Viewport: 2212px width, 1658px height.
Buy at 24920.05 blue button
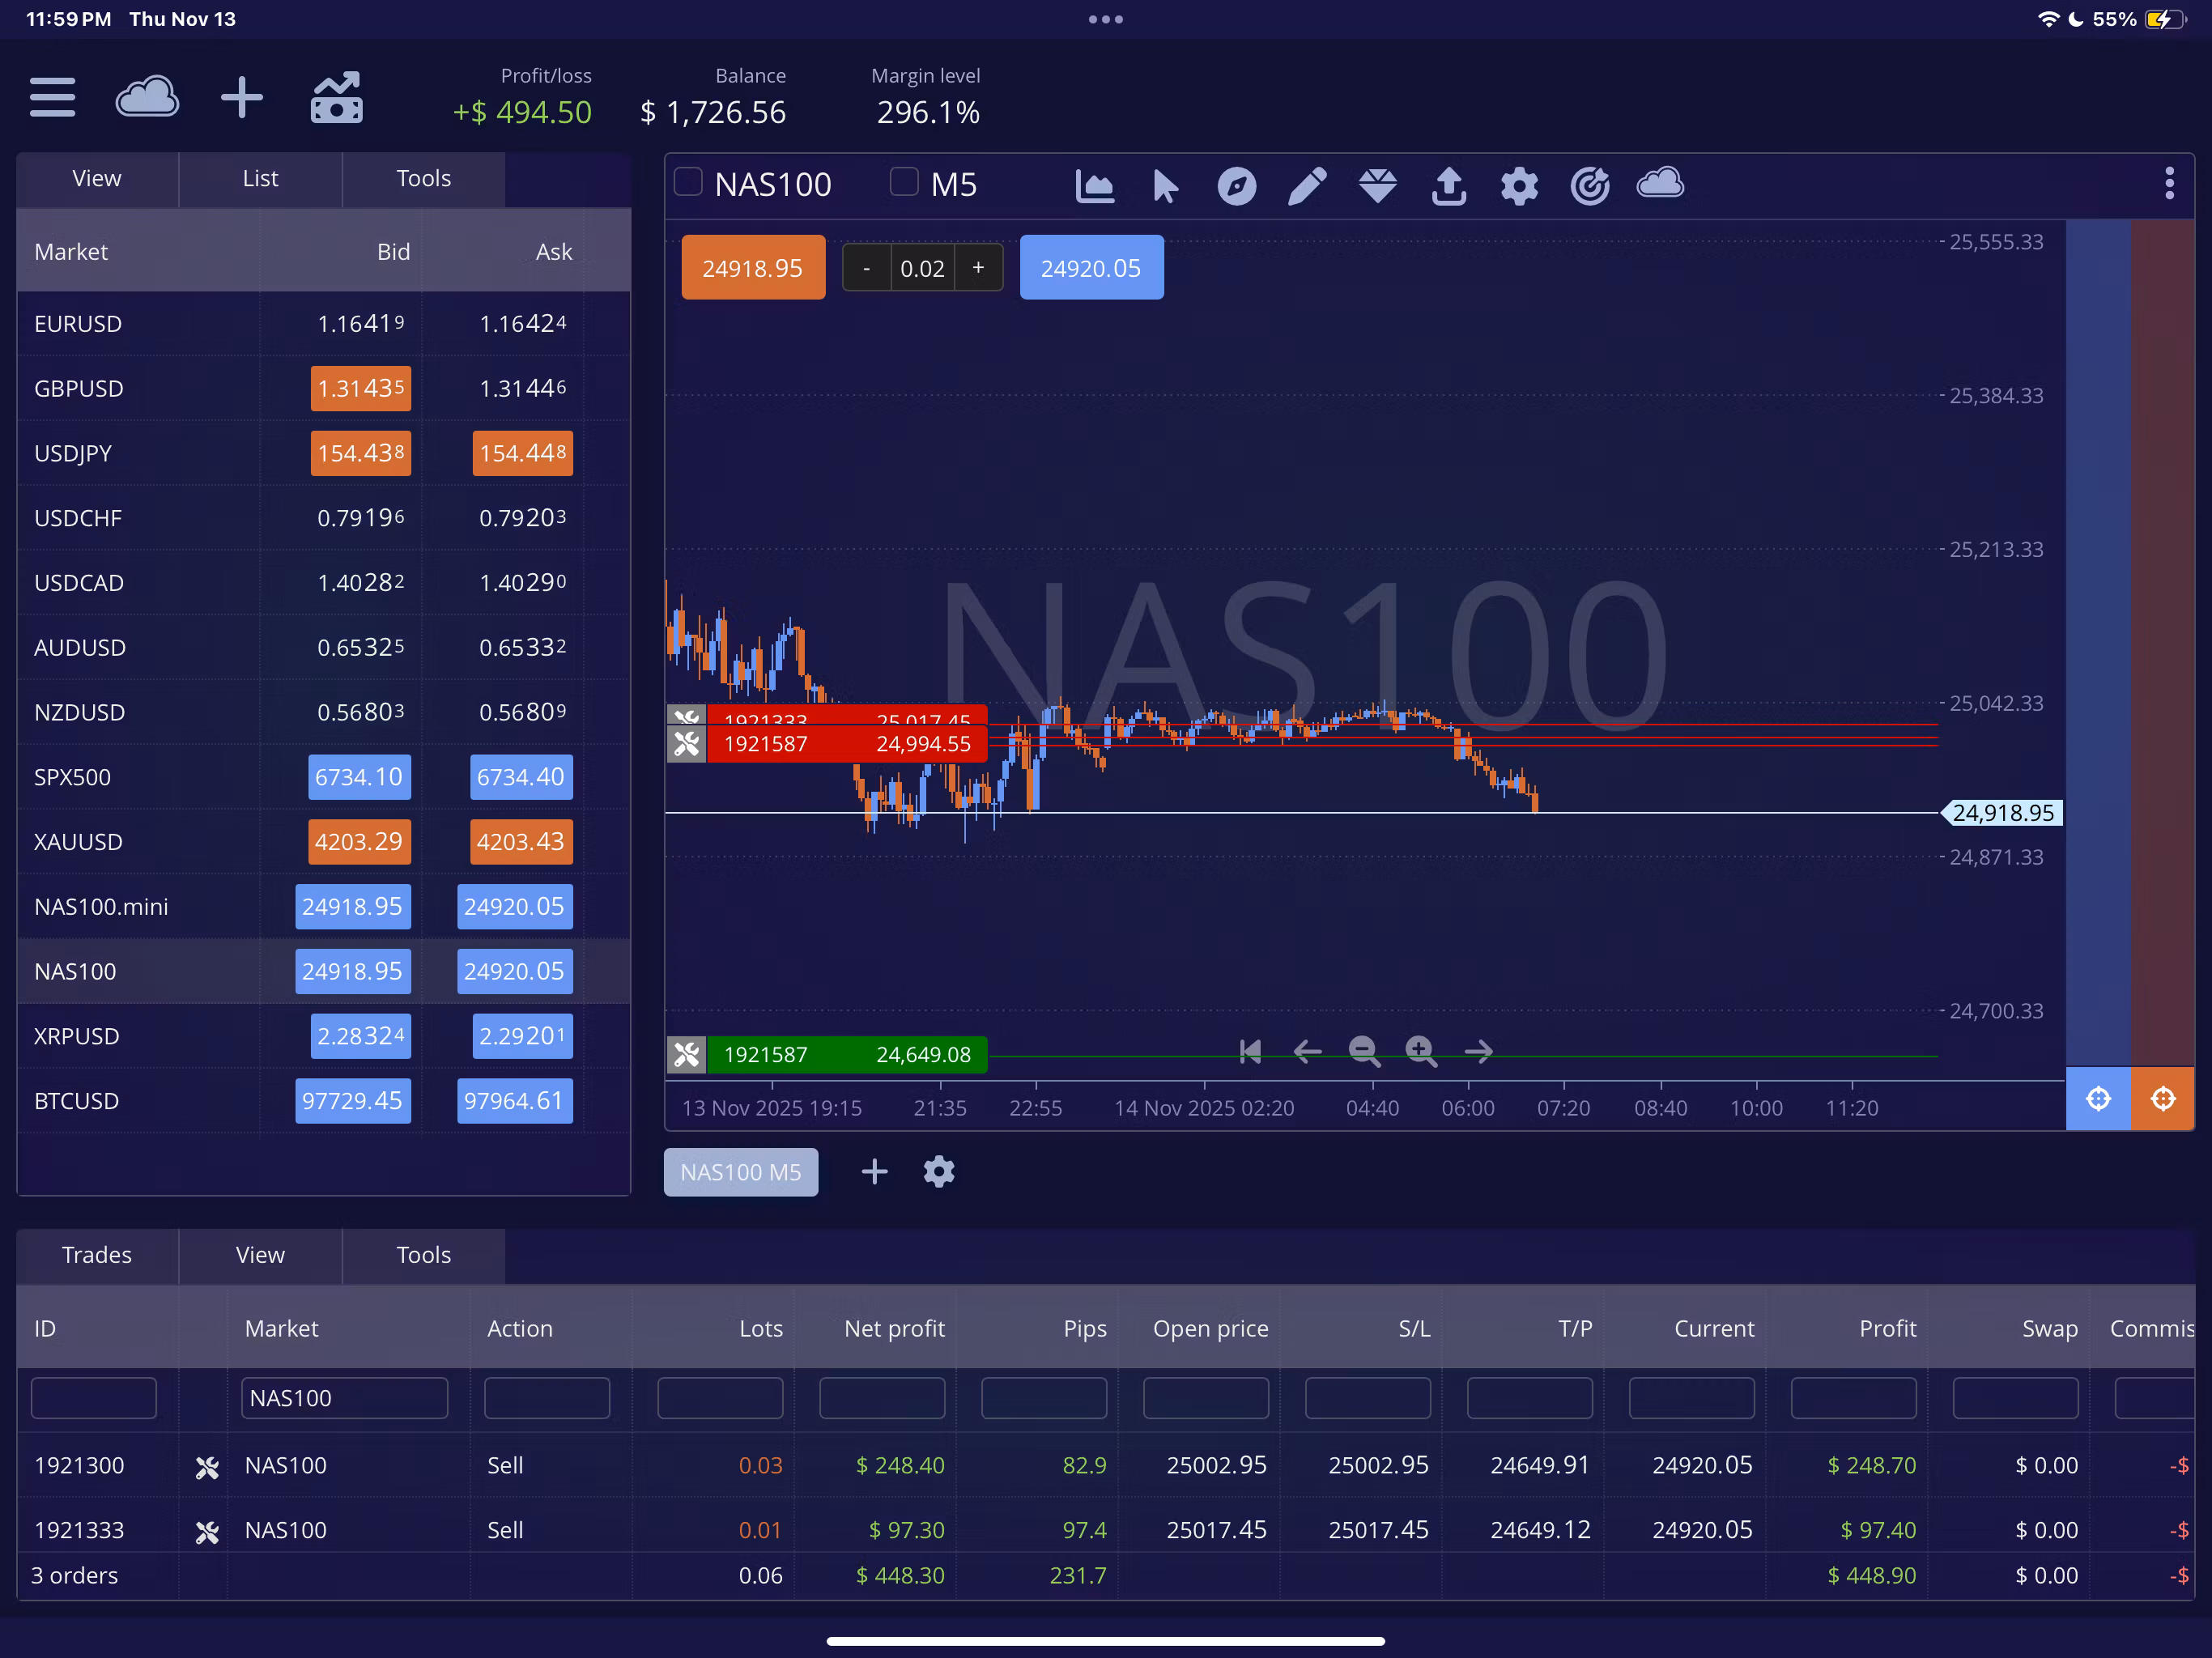pyautogui.click(x=1091, y=268)
